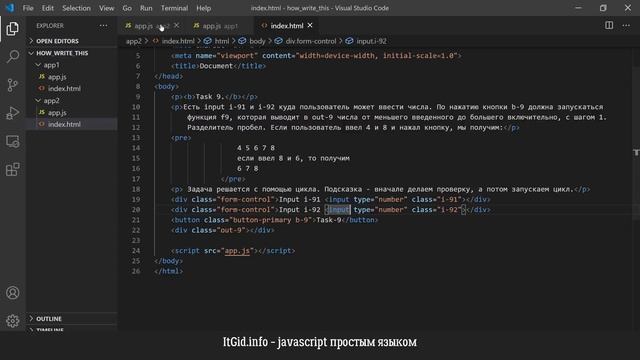Click the closing body tag on line 25
The width and height of the screenshot is (640, 360).
coord(169,261)
